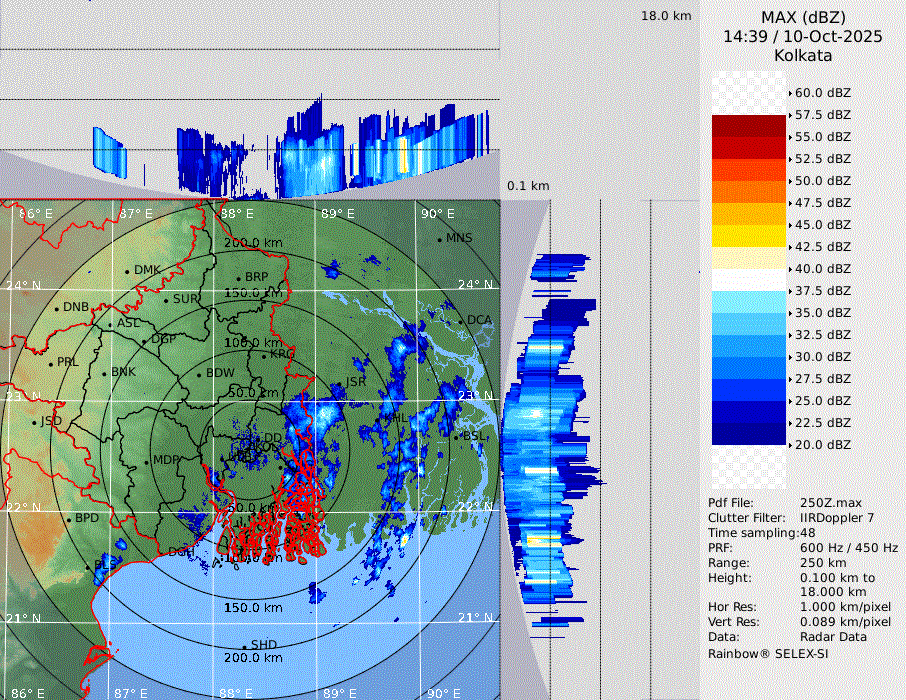906x700 pixels.
Task: Click the 18.0 km height label
Action: click(x=666, y=16)
